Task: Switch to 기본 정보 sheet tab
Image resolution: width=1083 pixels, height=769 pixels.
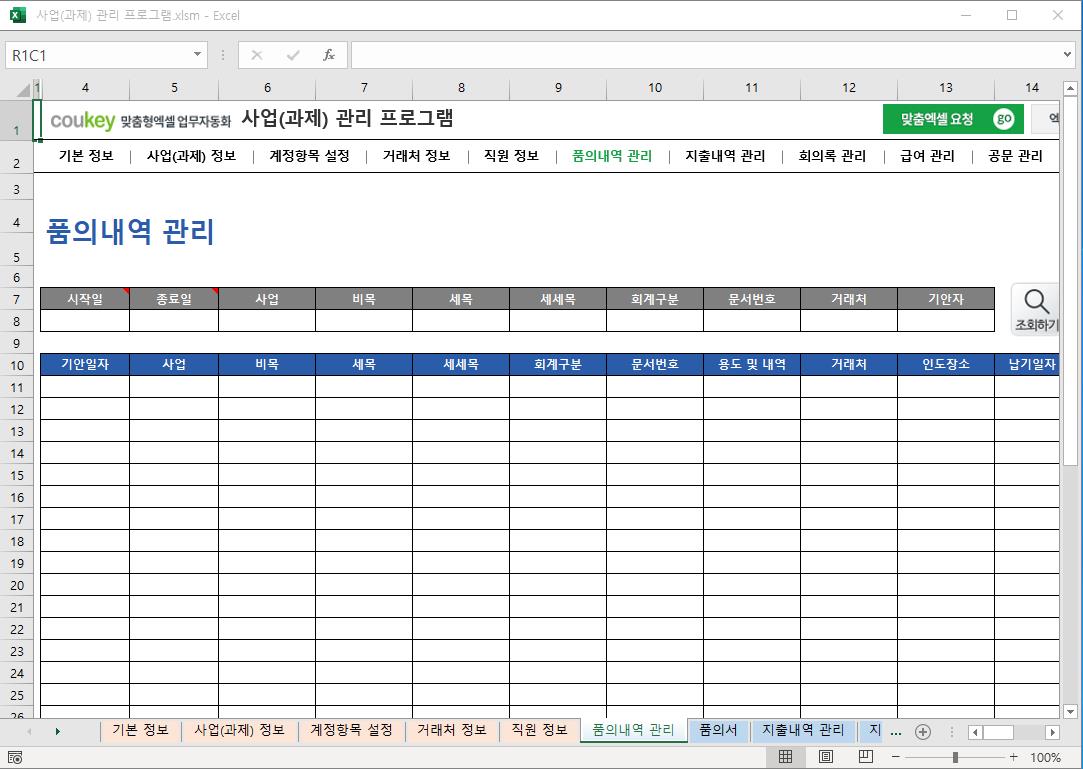Action: [x=140, y=730]
